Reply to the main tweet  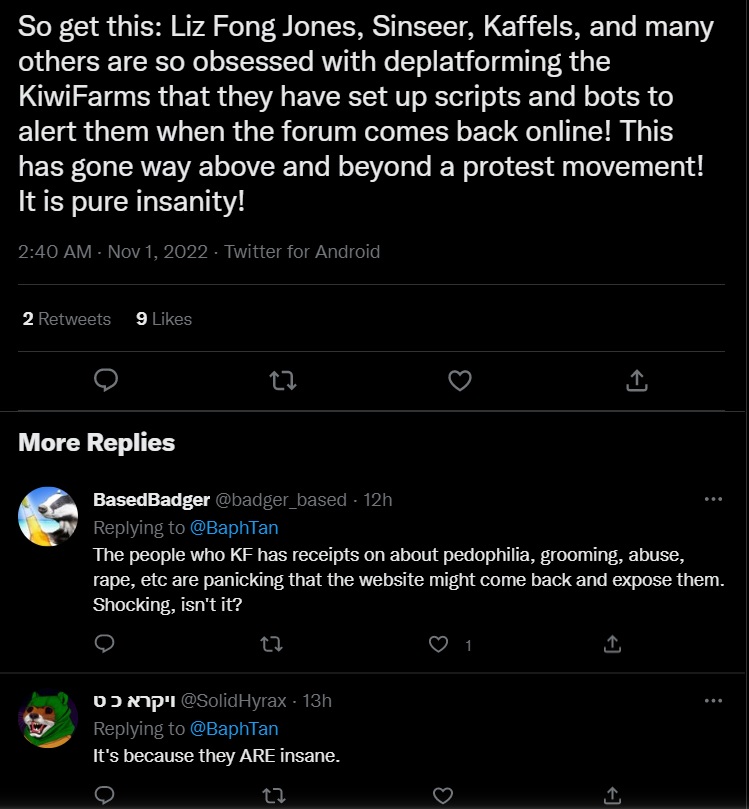click(x=106, y=380)
